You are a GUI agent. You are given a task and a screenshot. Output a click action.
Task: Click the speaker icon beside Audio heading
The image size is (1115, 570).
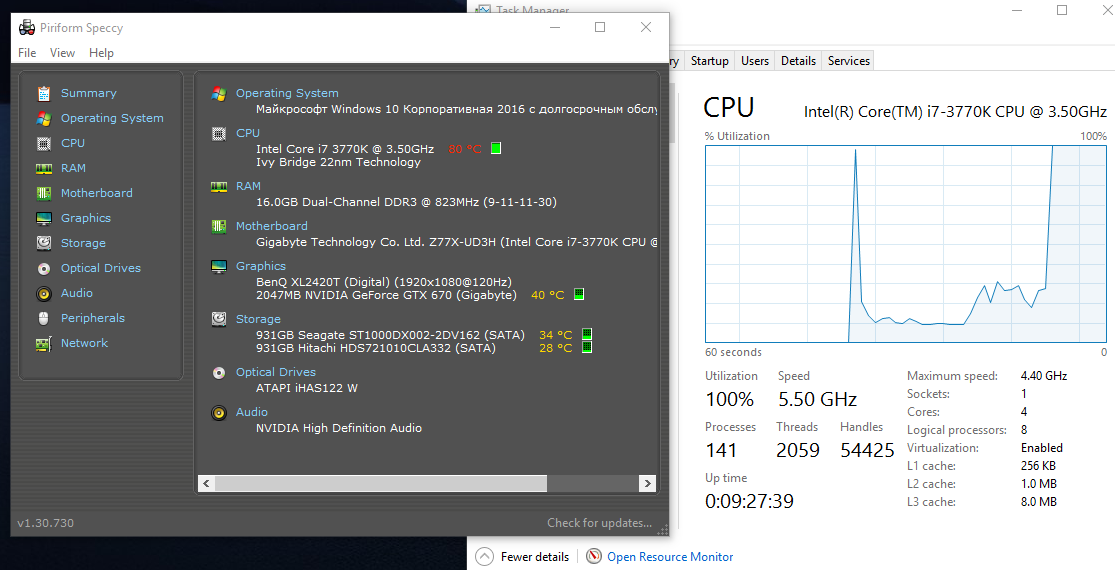pyautogui.click(x=219, y=412)
